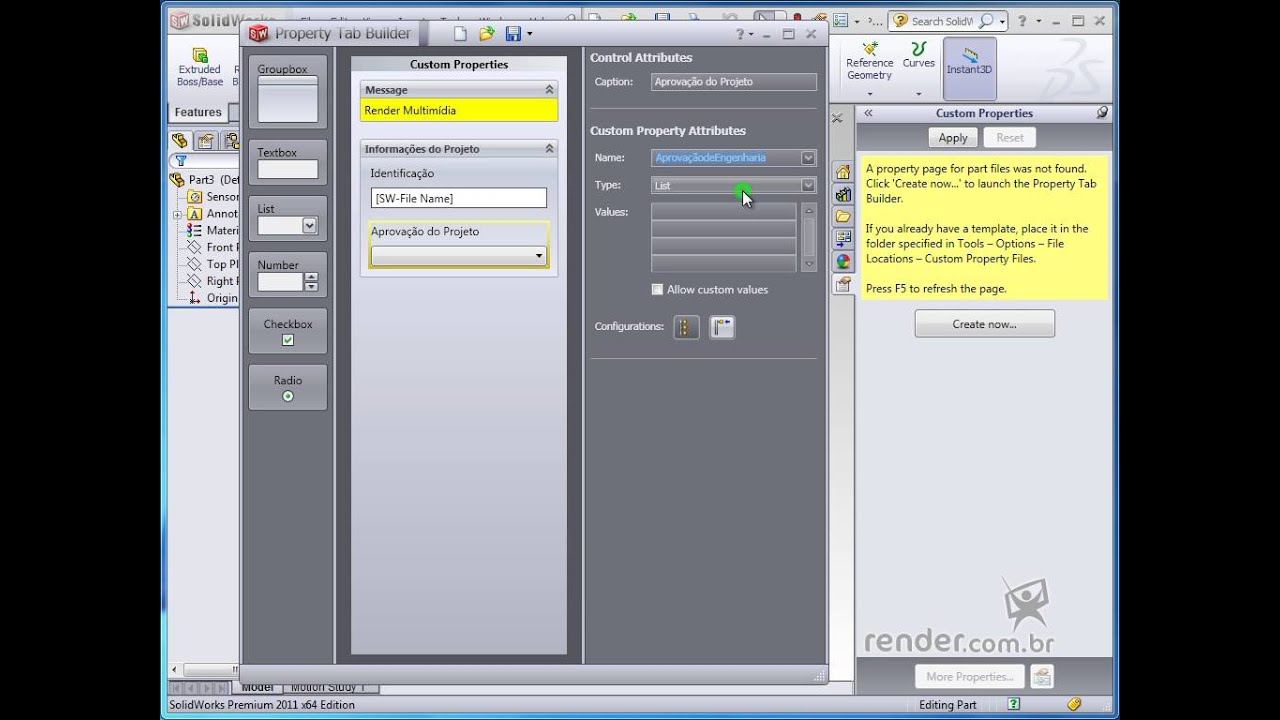Click the configurations tab icon

pyautogui.click(x=686, y=327)
